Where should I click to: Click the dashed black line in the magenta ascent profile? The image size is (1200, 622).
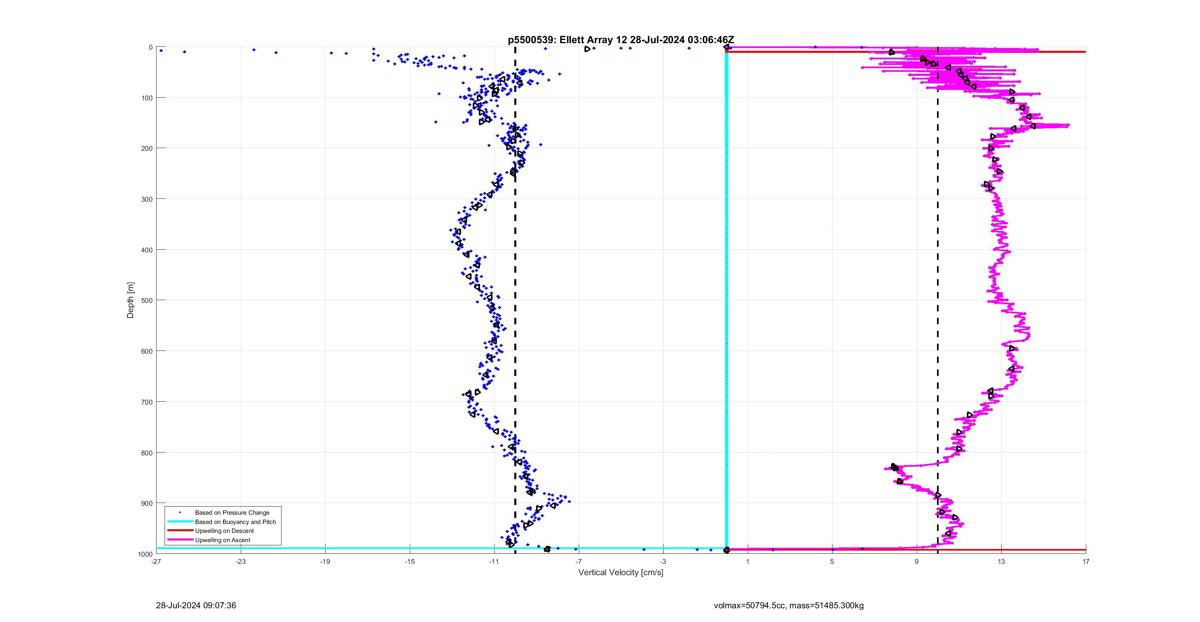[938, 300]
